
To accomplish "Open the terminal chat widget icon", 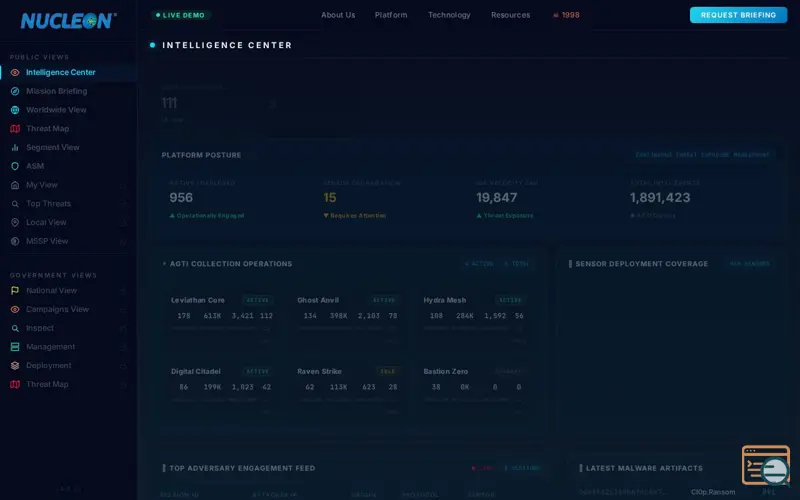I will coord(766,465).
